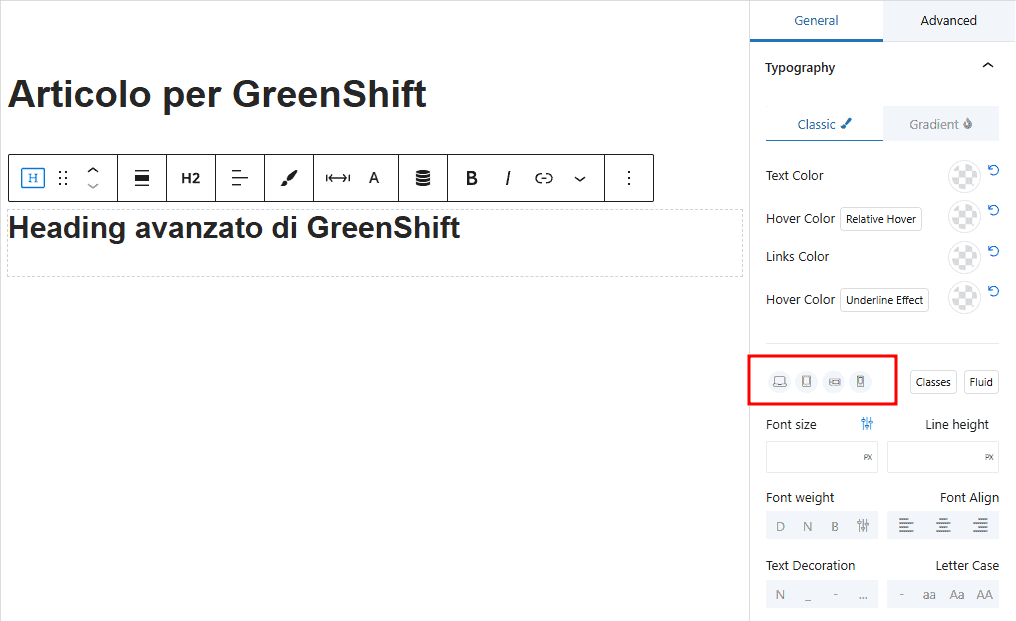Set font weight to N normal
Viewport: 1016px width, 621px height.
coord(807,526)
